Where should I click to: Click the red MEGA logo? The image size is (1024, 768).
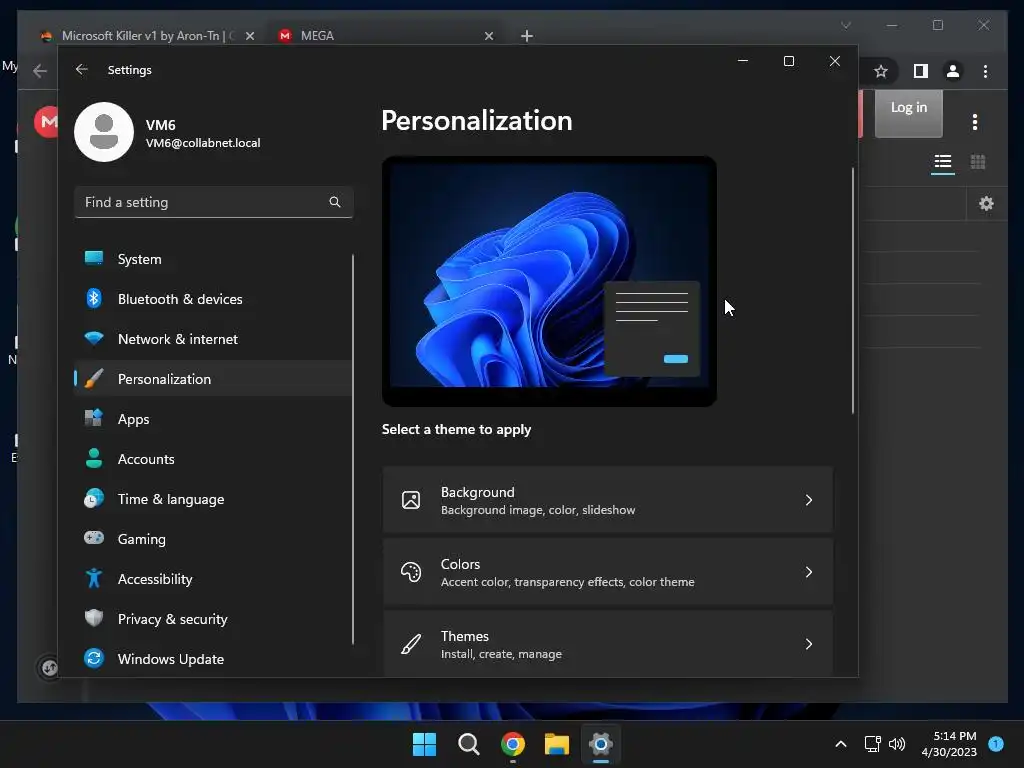click(47, 121)
